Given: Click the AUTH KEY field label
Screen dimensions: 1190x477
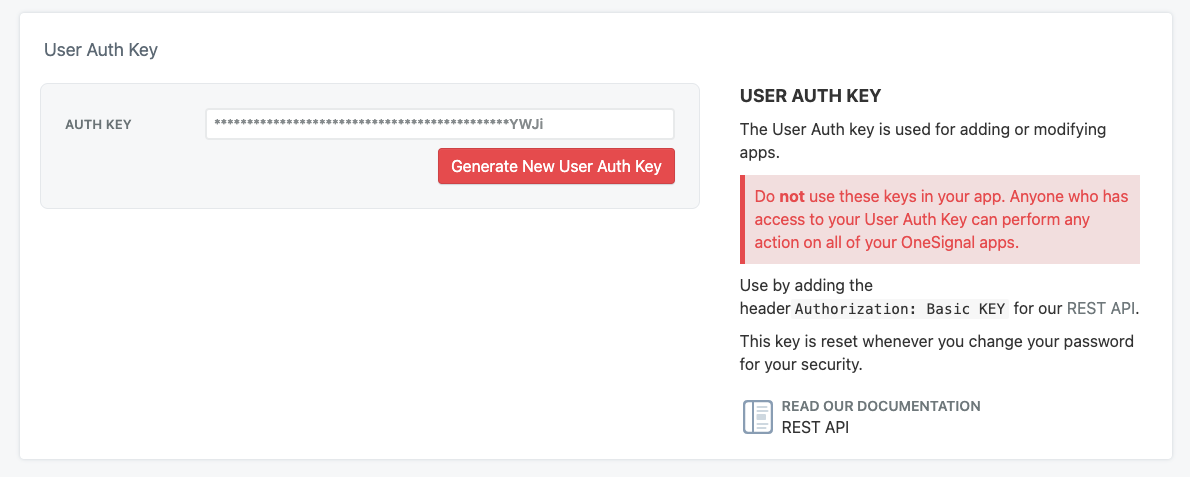Looking at the screenshot, I should (98, 125).
